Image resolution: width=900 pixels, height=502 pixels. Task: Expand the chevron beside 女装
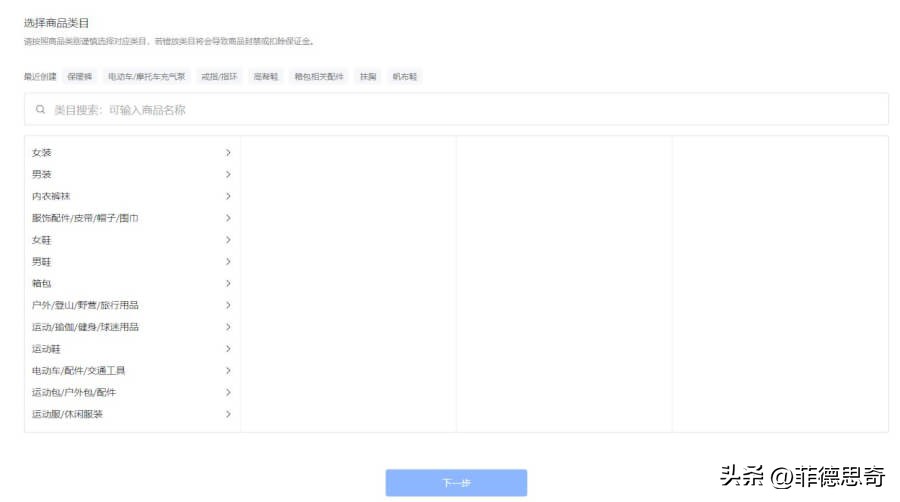pyautogui.click(x=228, y=153)
